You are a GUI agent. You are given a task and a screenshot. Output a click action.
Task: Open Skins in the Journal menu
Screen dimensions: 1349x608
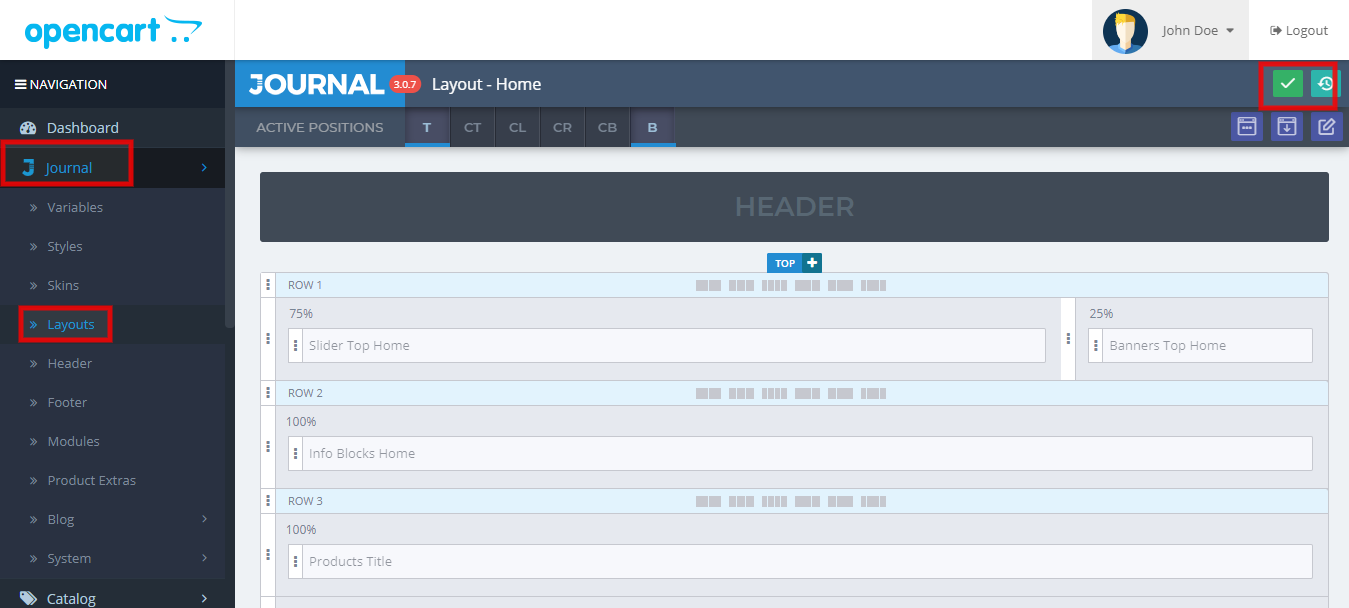click(x=63, y=285)
